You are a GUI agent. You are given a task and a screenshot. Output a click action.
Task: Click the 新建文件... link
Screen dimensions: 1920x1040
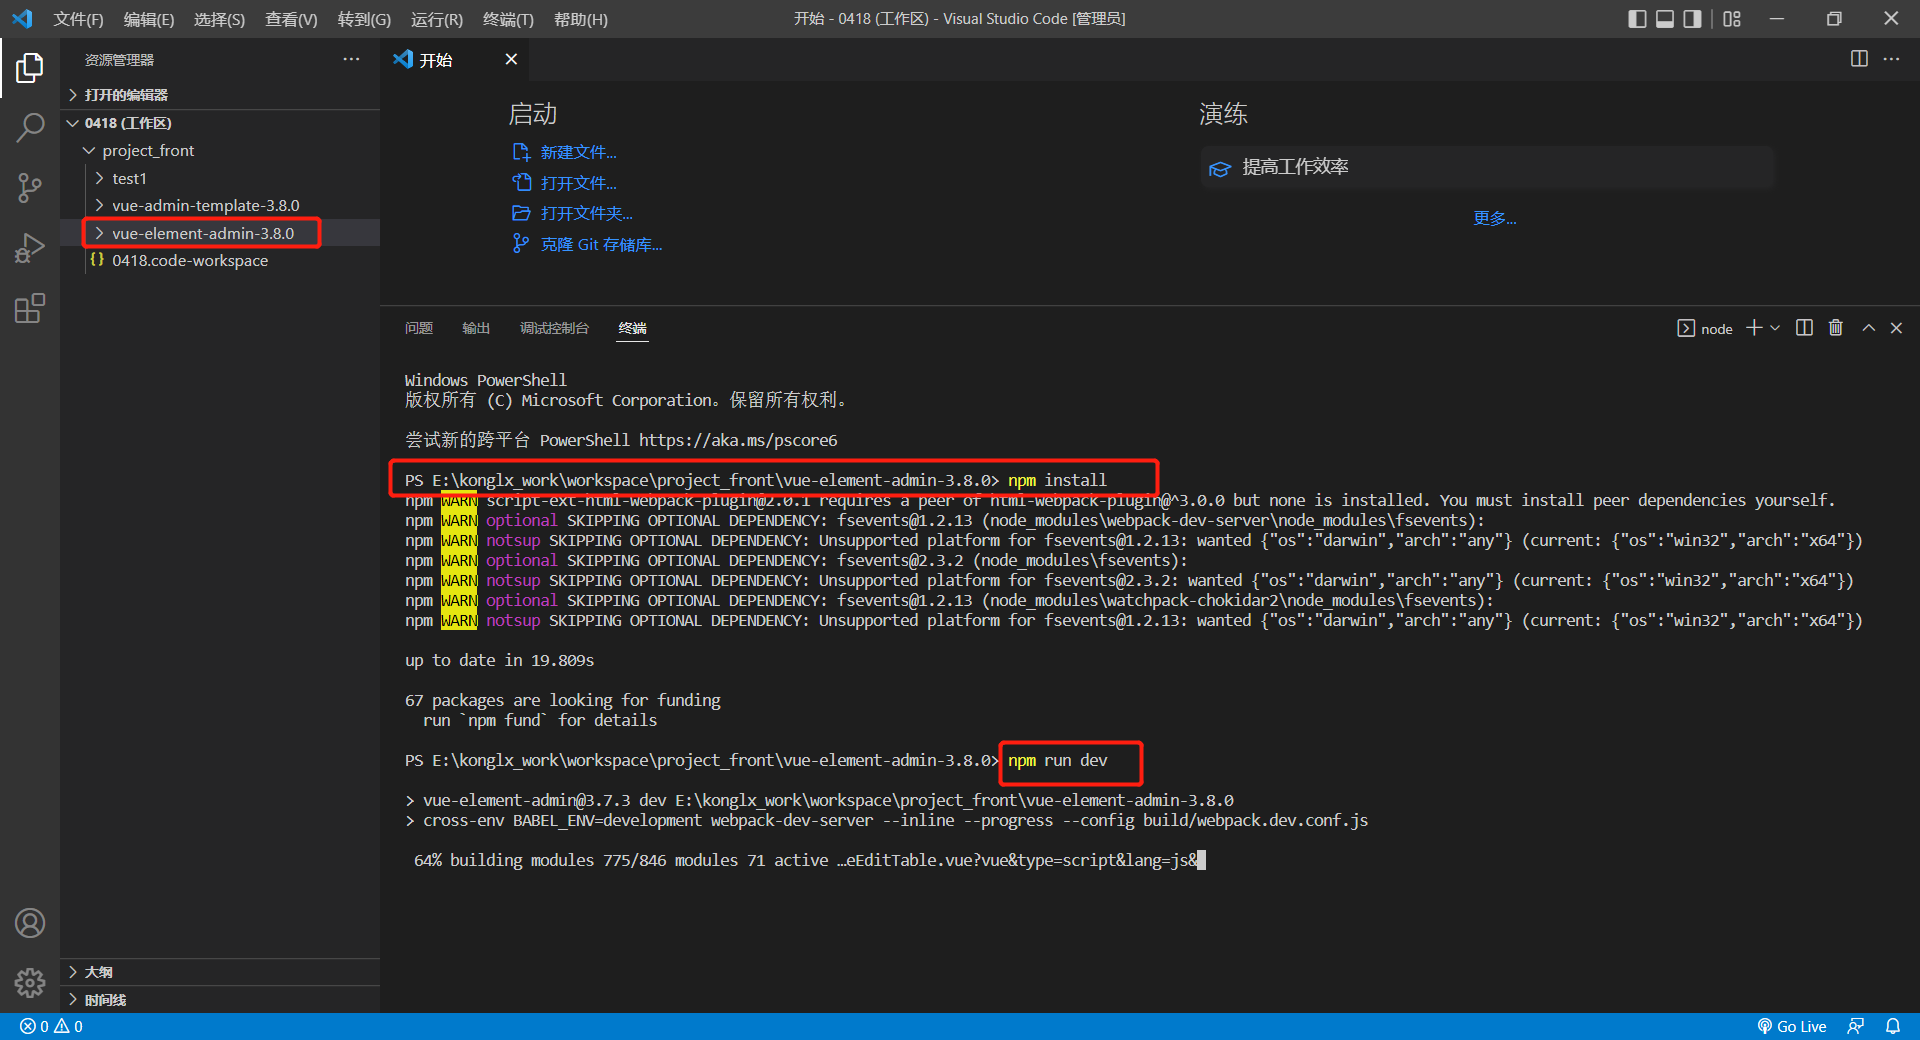(x=578, y=152)
